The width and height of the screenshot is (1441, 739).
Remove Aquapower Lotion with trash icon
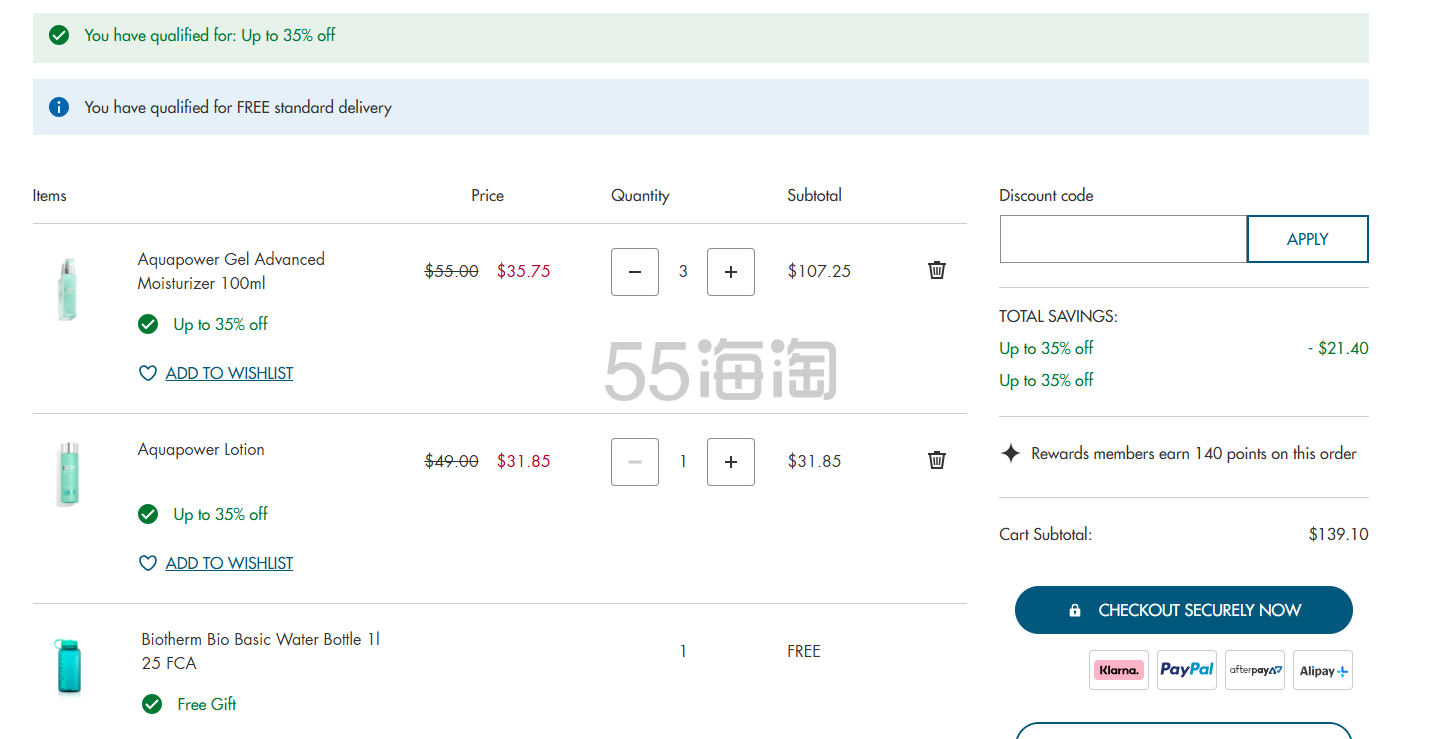937,460
